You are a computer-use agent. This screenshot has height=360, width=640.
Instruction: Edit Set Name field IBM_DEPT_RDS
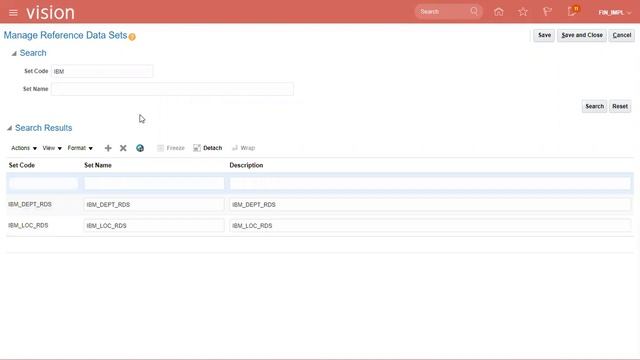tap(154, 204)
